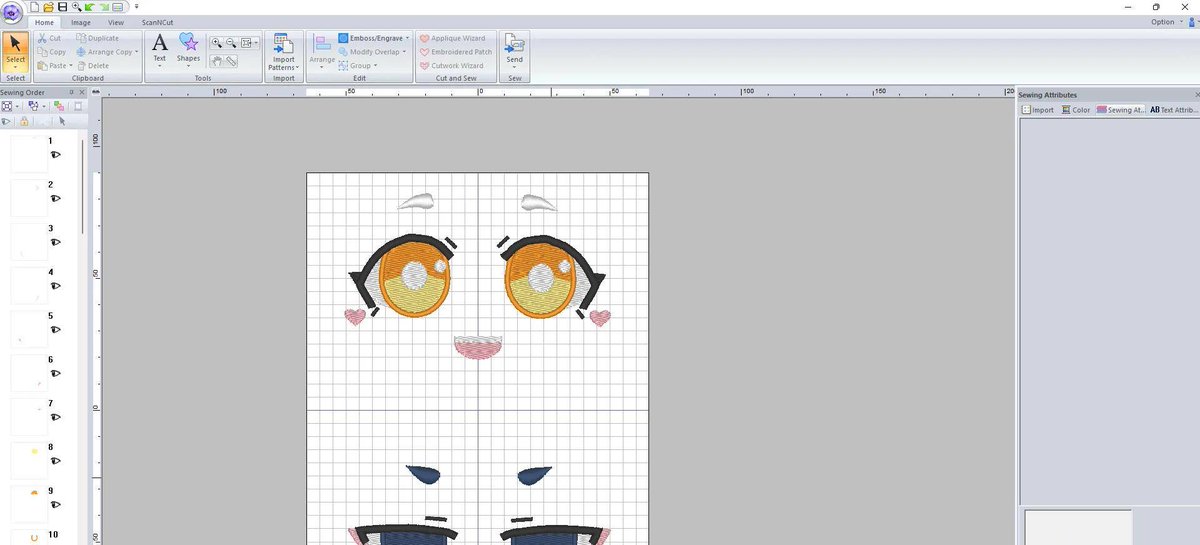Toggle visibility of sewing order item 4
This screenshot has width=1200, height=545.
click(x=56, y=286)
